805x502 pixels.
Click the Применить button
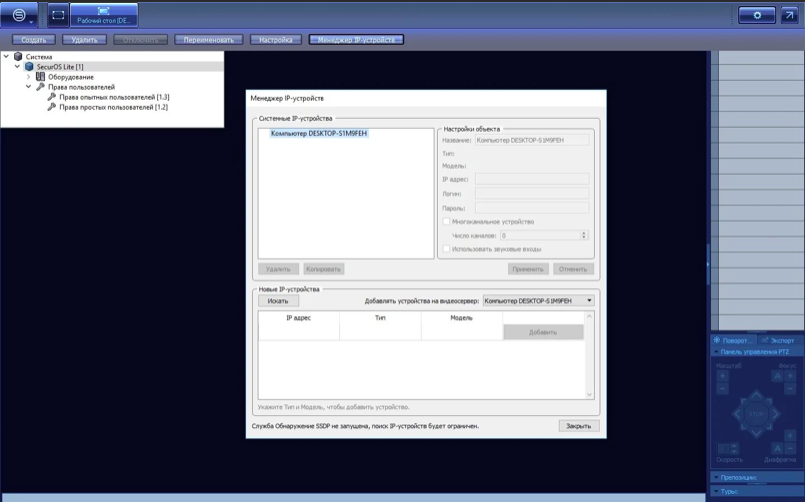[x=528, y=269]
